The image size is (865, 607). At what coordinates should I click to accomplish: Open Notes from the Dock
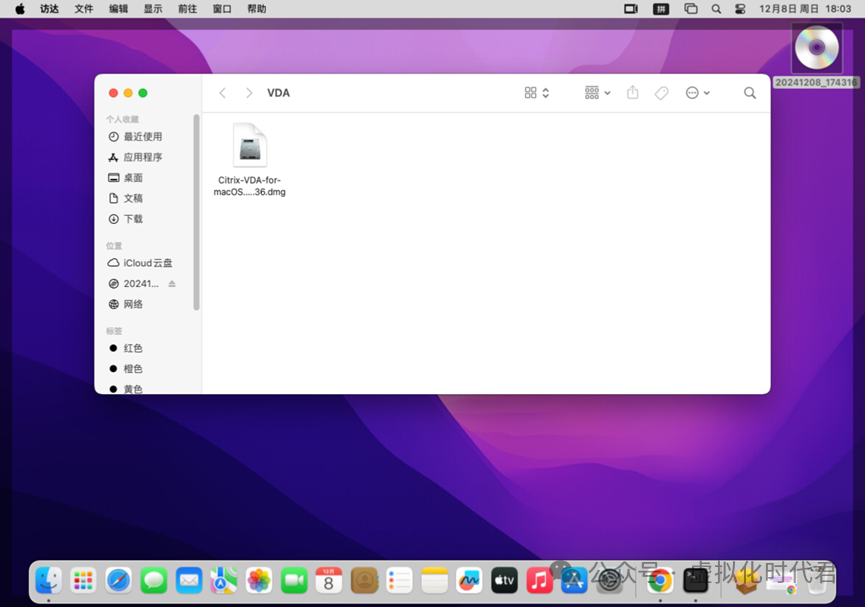tap(435, 581)
